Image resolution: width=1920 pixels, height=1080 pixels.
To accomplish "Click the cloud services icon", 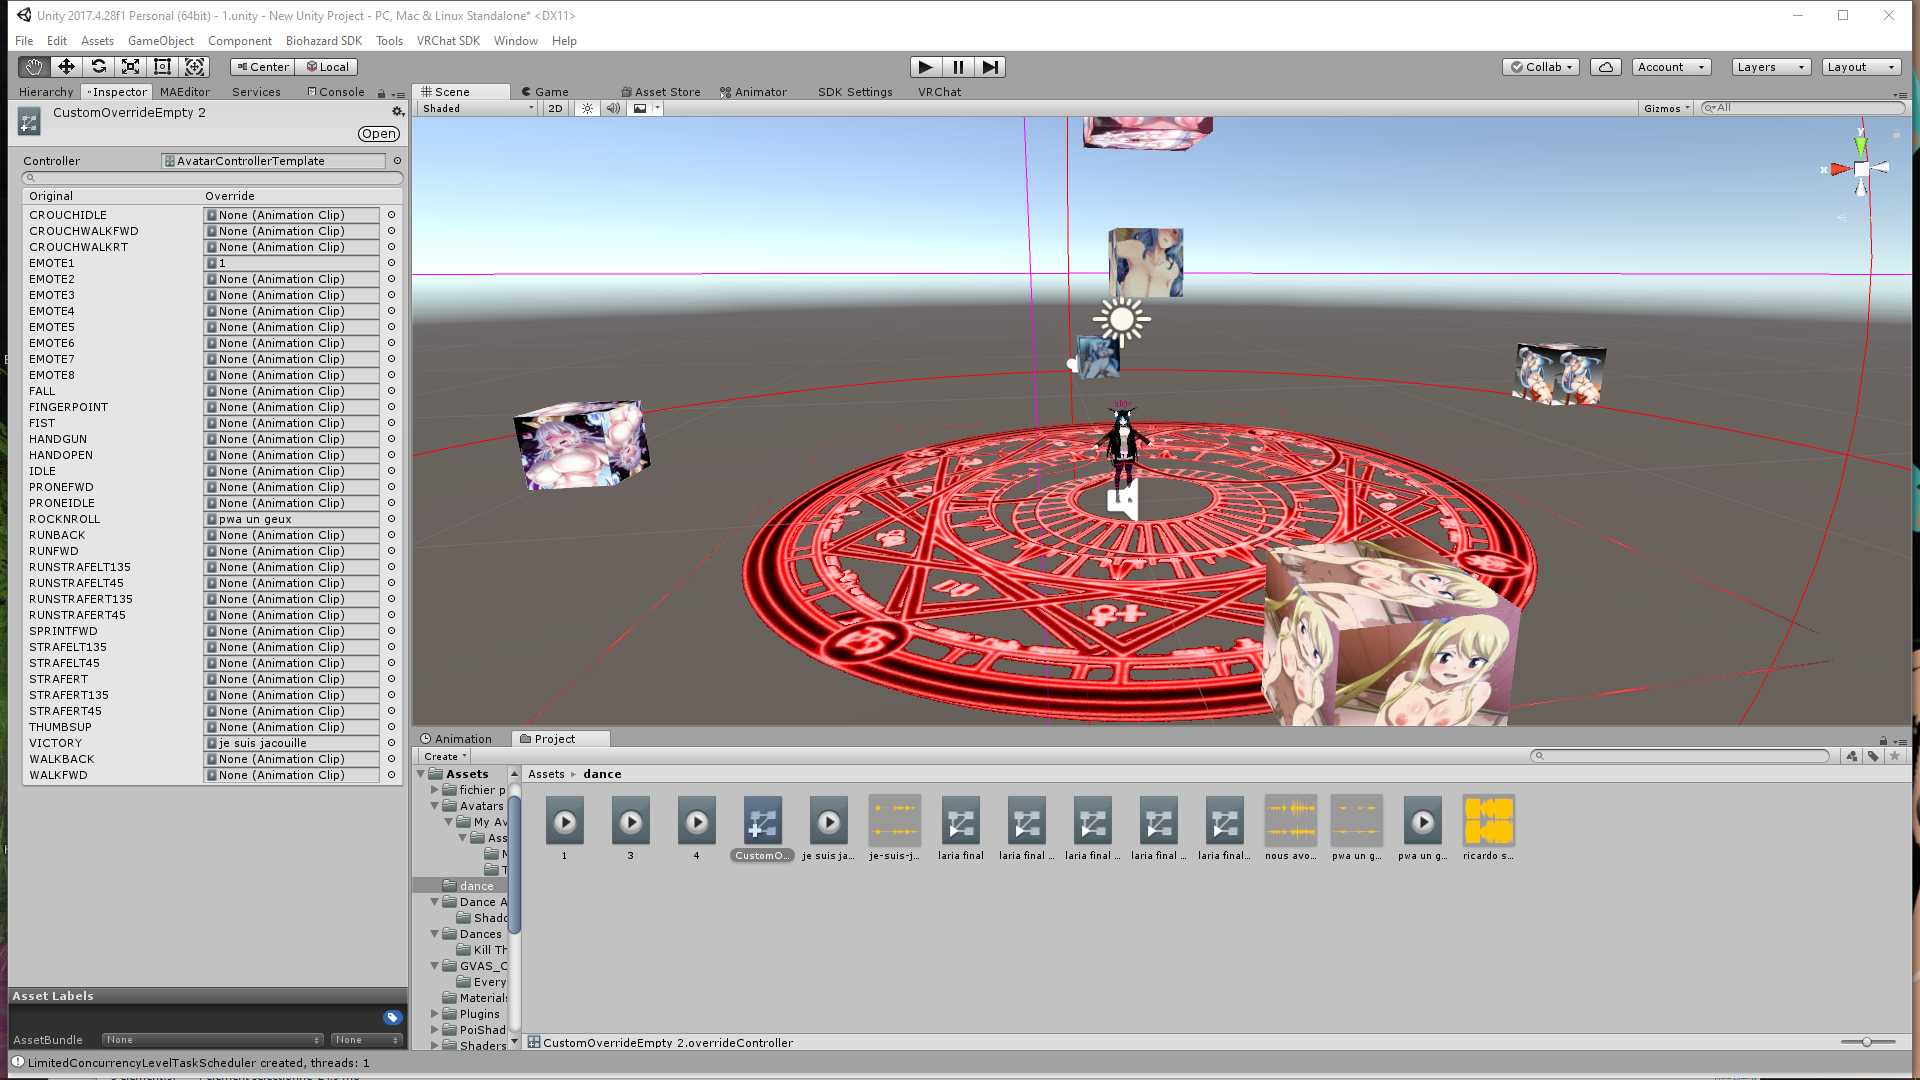I will click(x=1605, y=67).
